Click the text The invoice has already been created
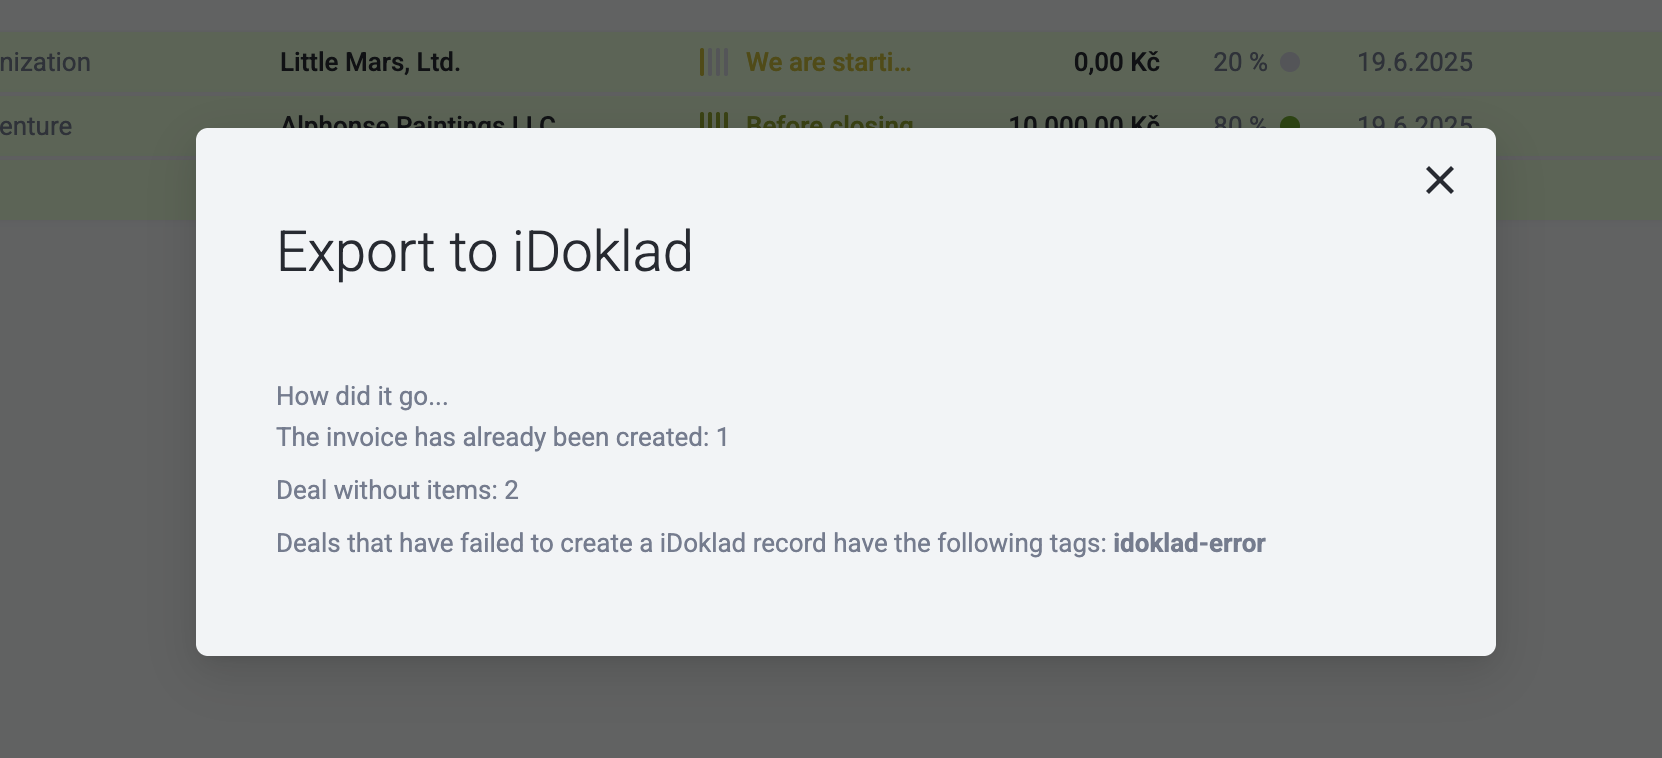This screenshot has height=758, width=1662. 486,437
